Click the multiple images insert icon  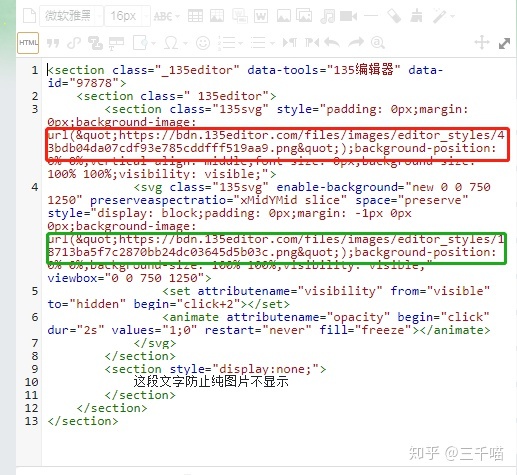pyautogui.click(x=304, y=16)
